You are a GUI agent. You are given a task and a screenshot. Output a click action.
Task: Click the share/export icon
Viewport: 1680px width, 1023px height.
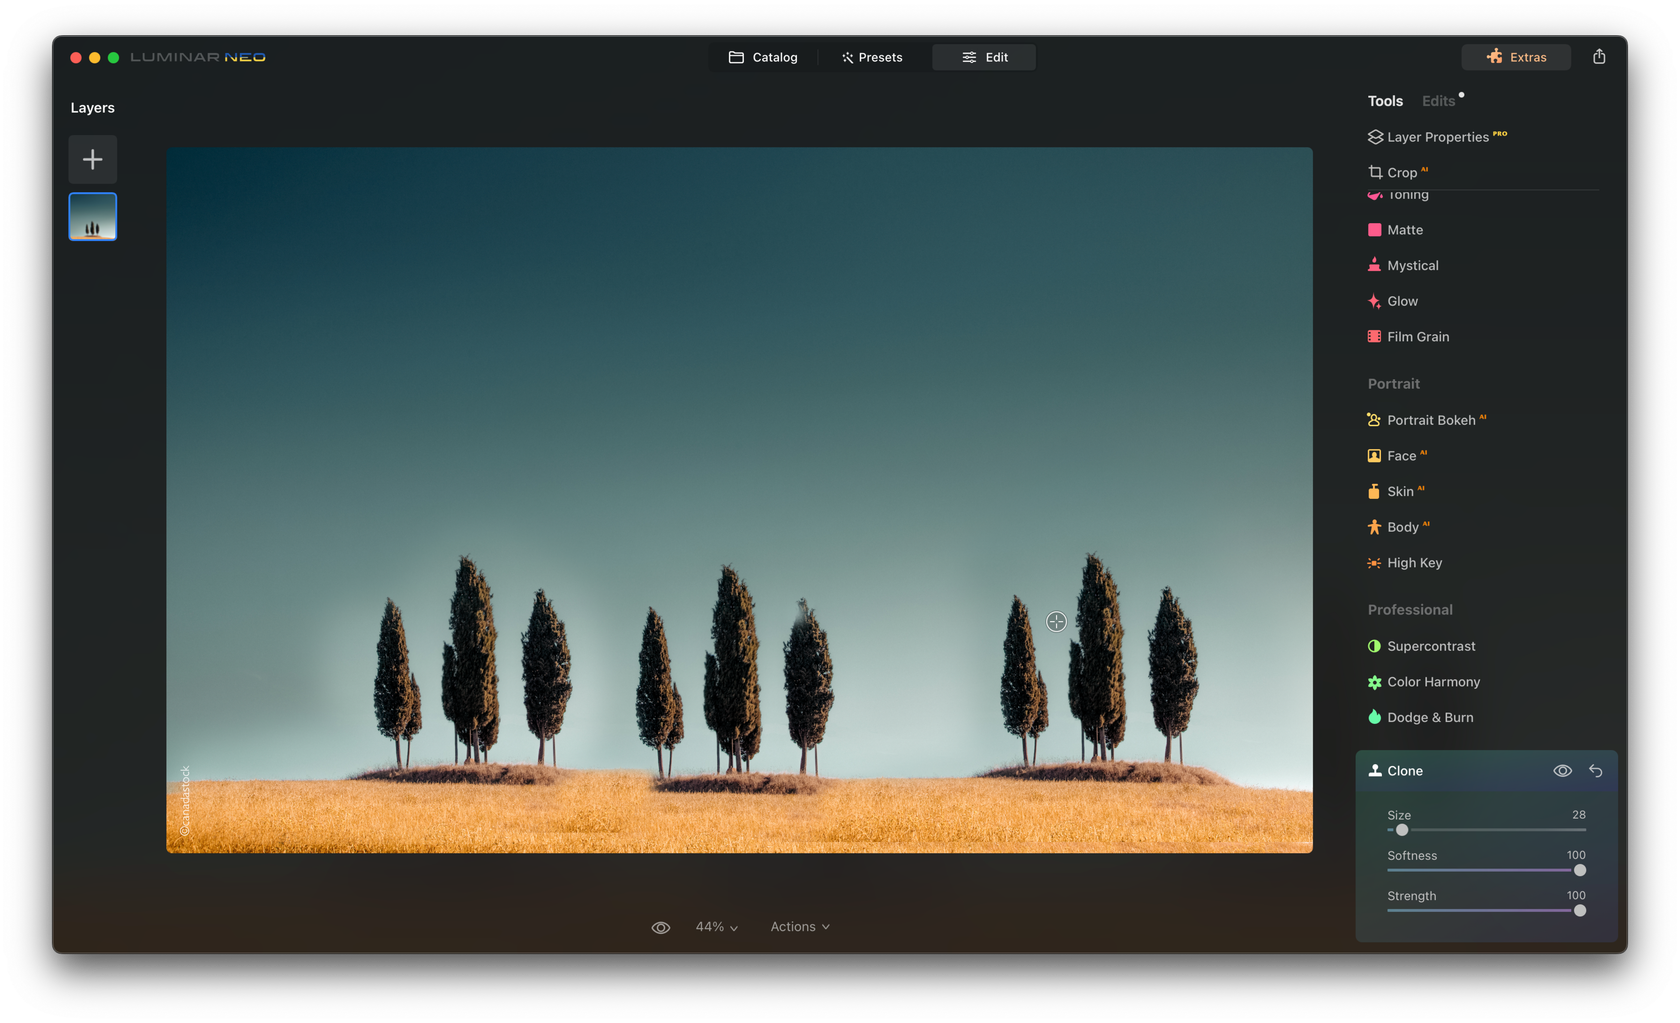(1599, 57)
